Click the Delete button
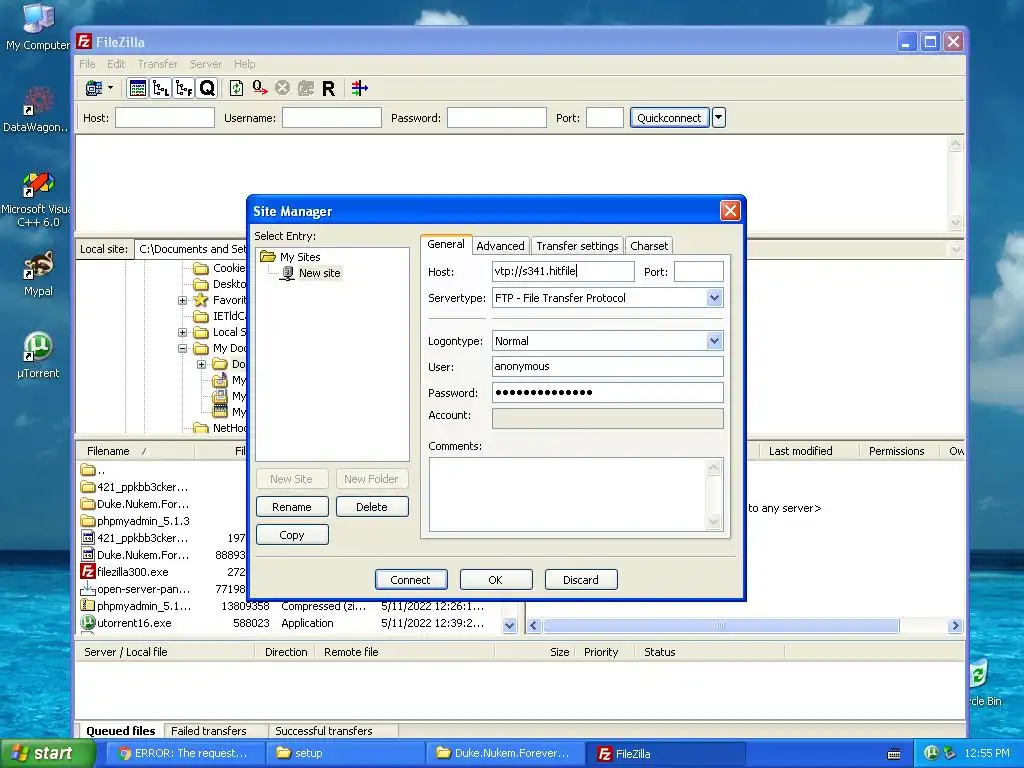 (372, 507)
